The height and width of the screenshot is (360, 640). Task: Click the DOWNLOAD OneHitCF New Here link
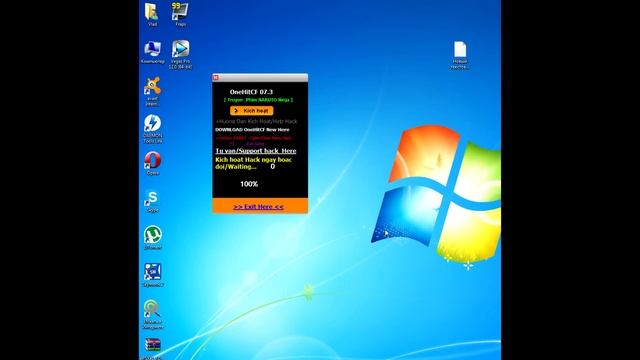[252, 129]
